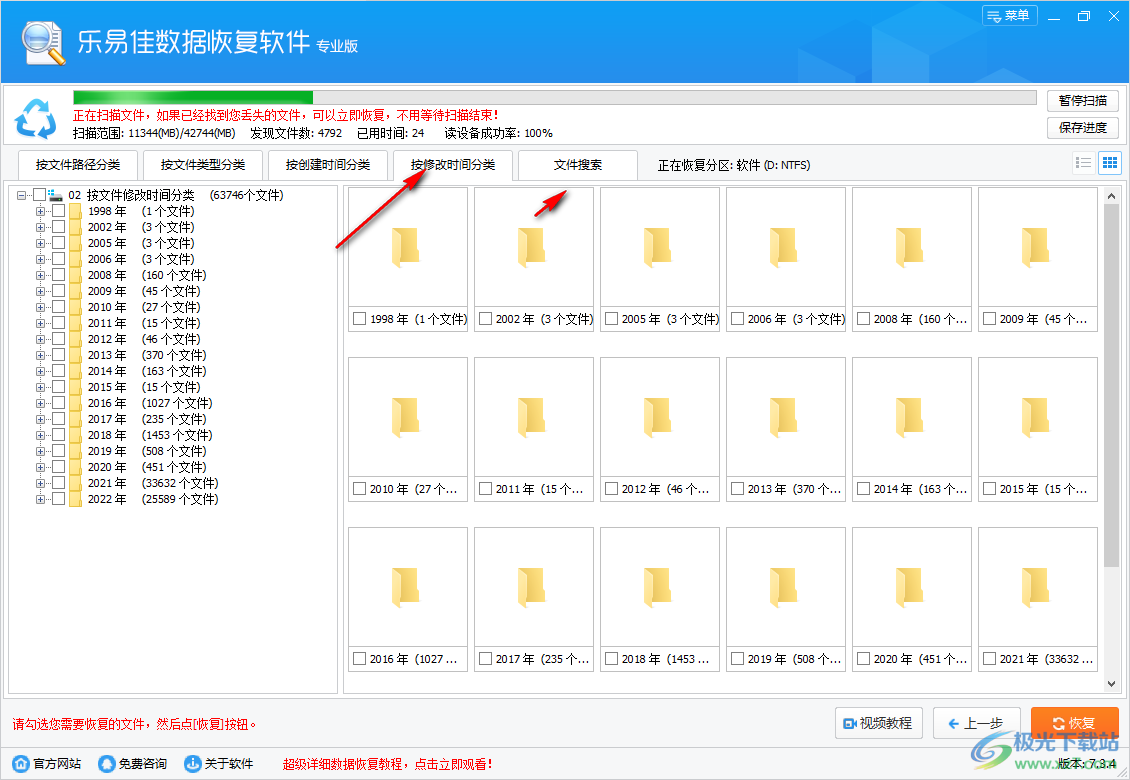This screenshot has width=1130, height=780.
Task: Switch to list view mode
Action: 1083,163
